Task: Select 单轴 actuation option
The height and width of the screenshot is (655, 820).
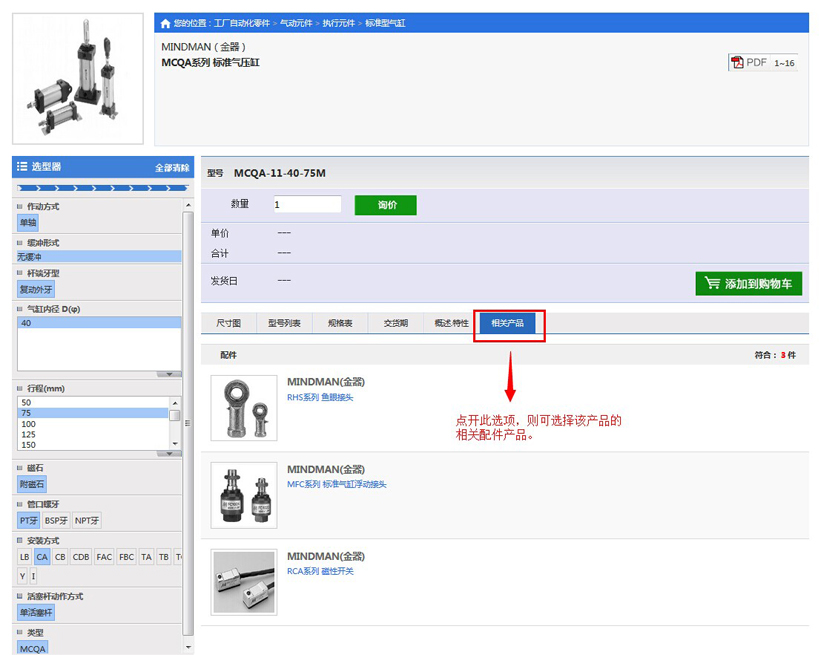Action: pyautogui.click(x=28, y=223)
